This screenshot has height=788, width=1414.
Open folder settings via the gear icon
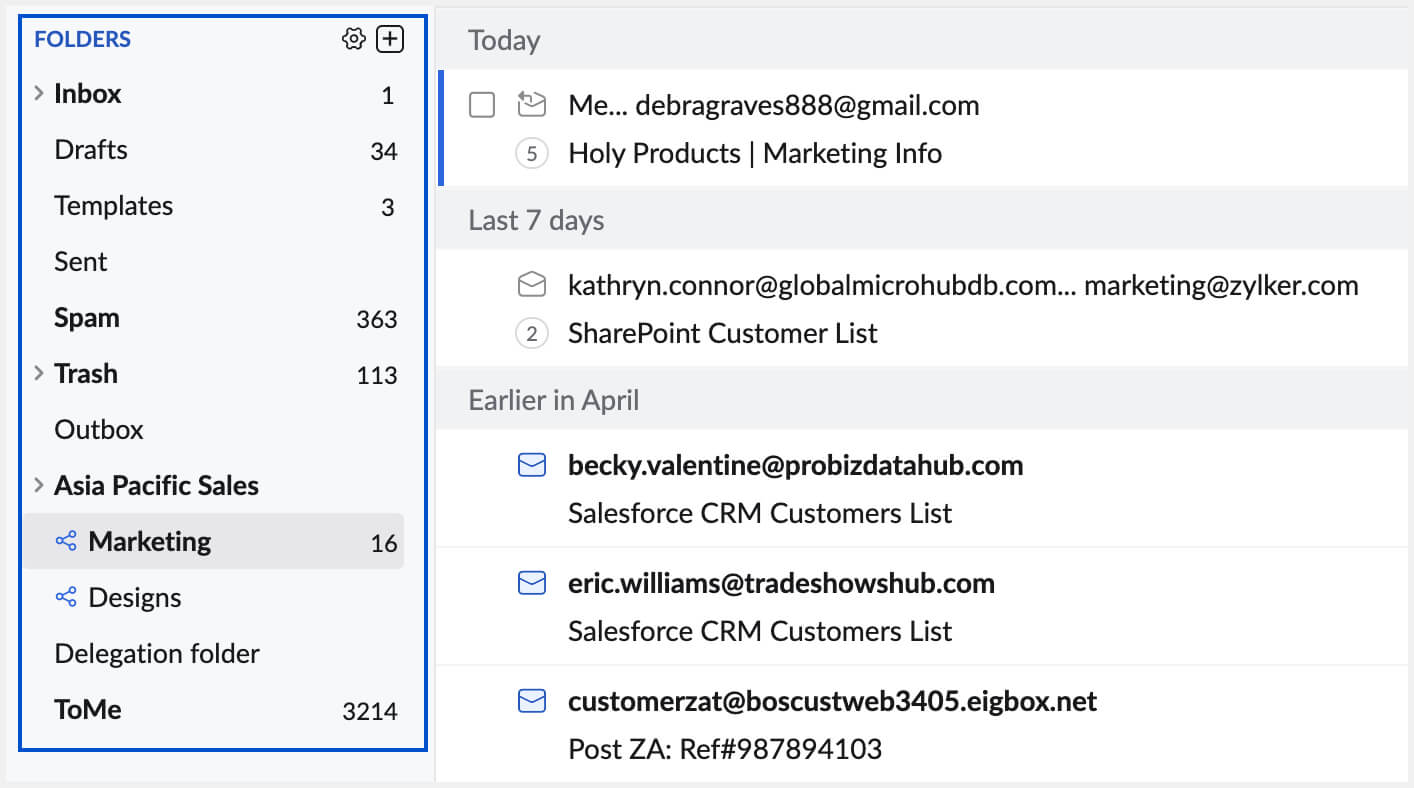(x=354, y=38)
